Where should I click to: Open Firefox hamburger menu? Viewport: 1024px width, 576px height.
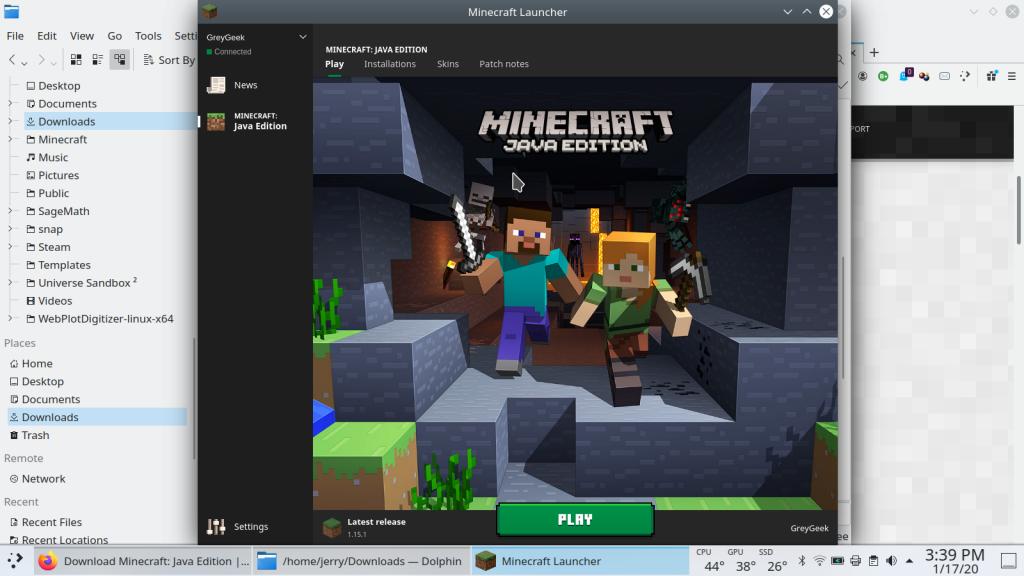click(1013, 76)
